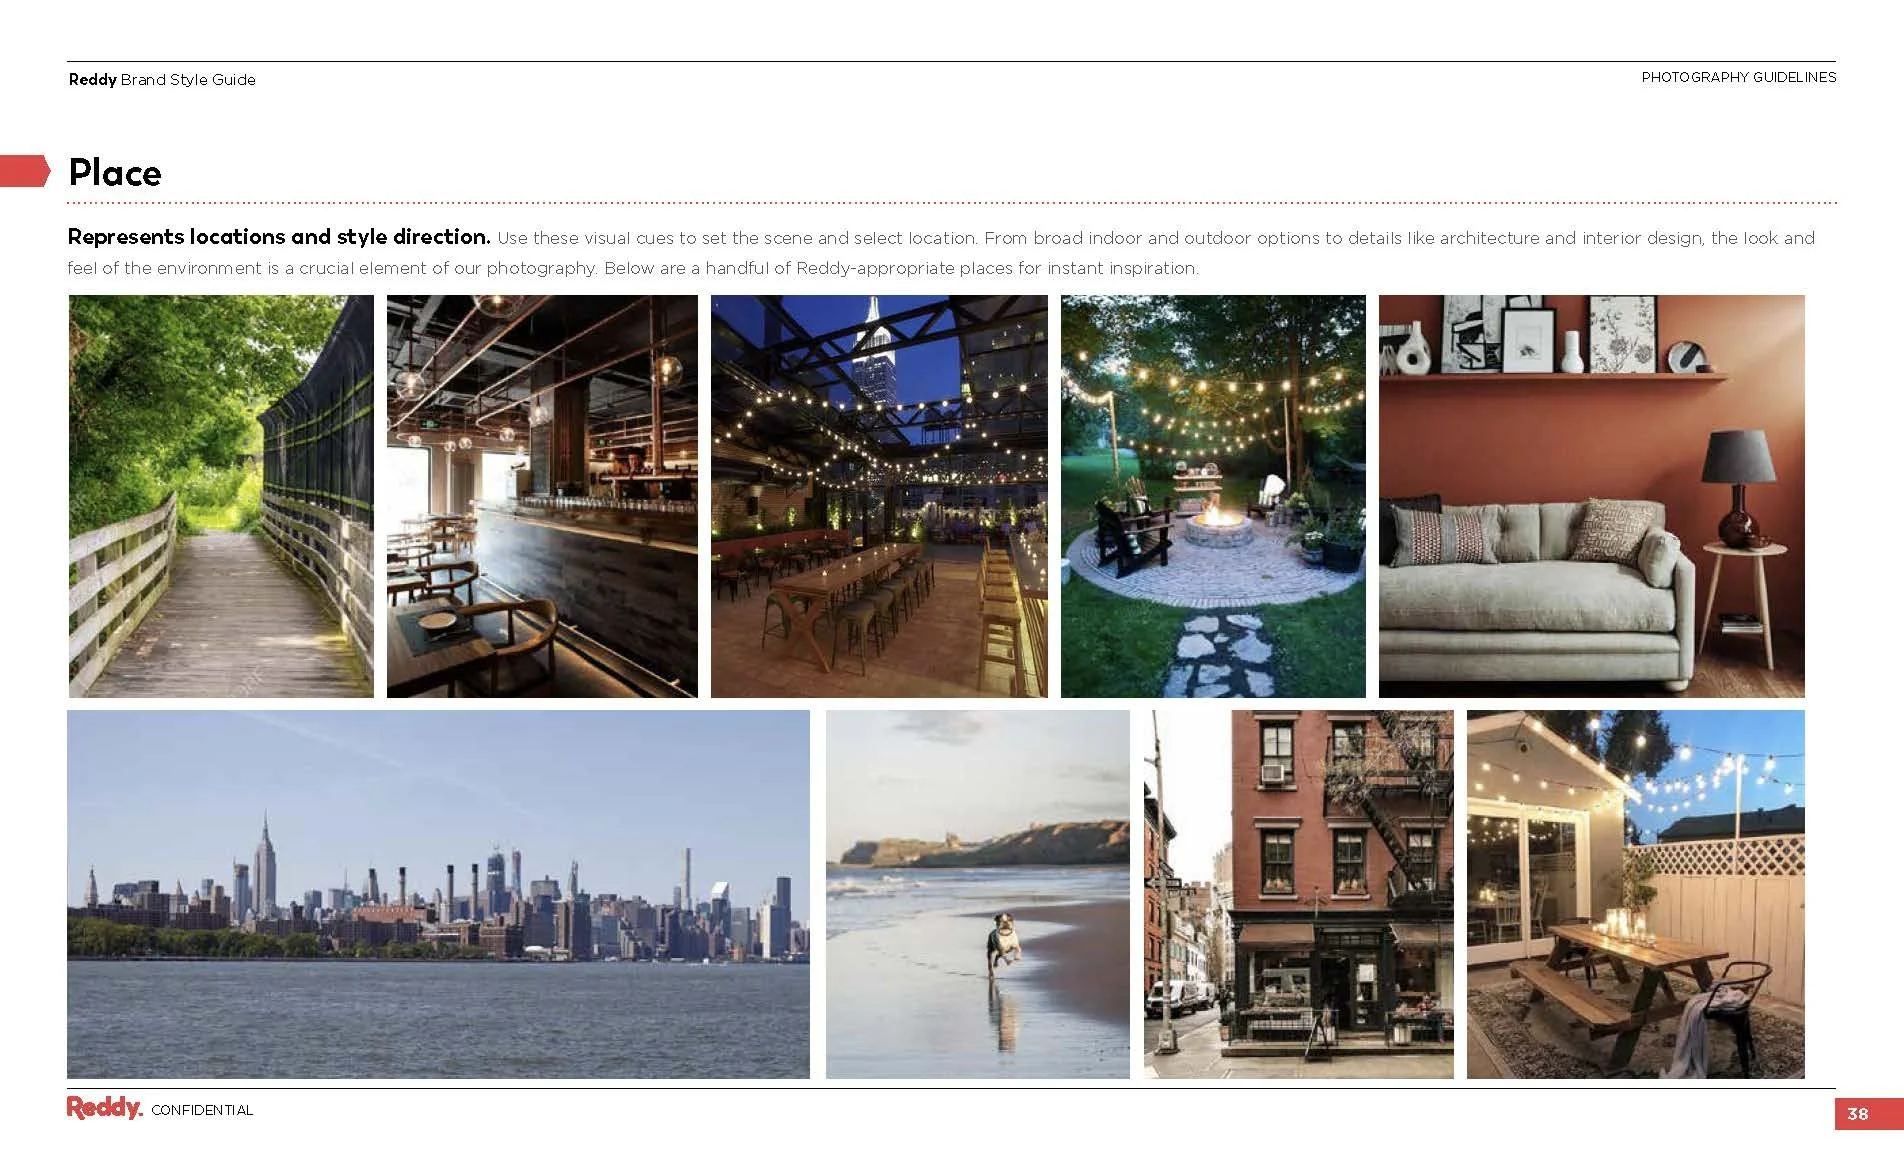
Task: Click the terracotta wall sofa photo
Action: coord(1592,496)
